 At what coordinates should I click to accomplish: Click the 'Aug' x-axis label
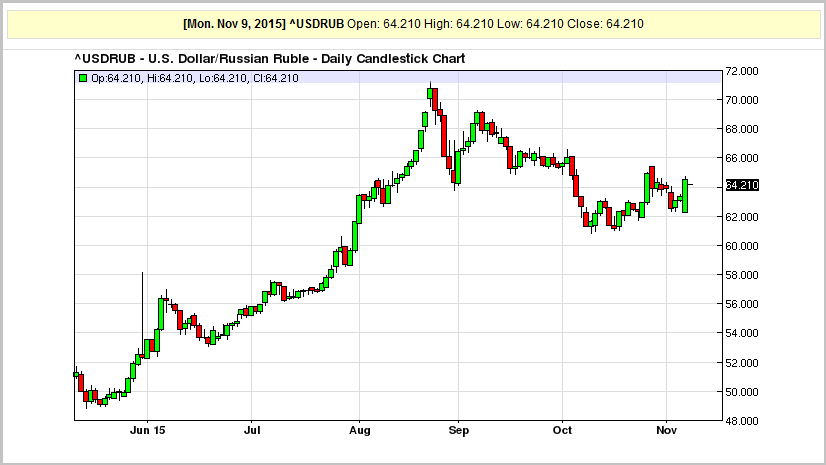click(x=360, y=430)
